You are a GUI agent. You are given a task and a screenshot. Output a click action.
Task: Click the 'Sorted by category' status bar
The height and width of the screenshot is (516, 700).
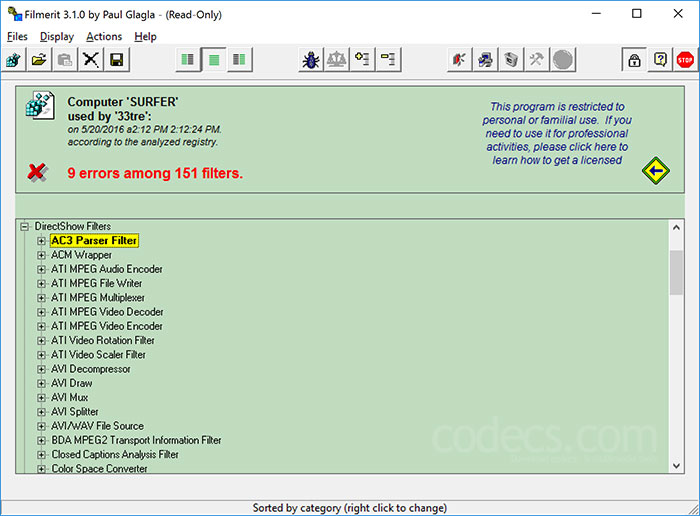click(x=350, y=508)
